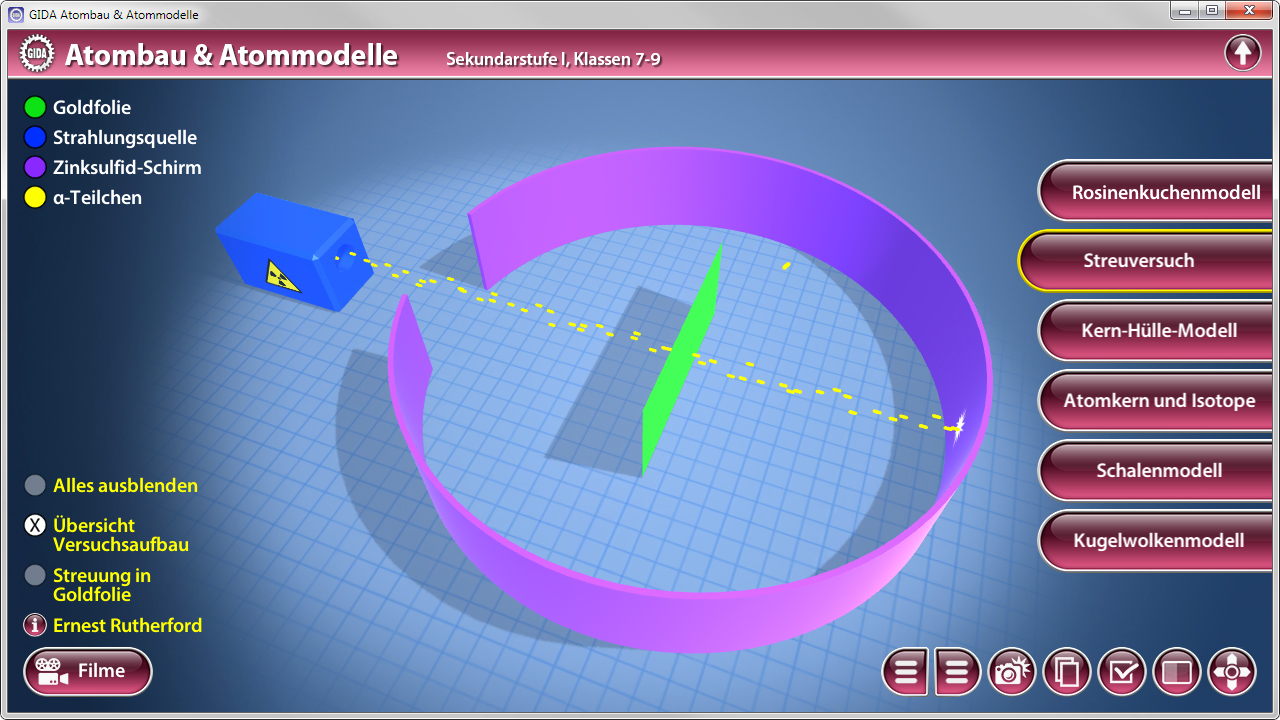Click the four-arrow navigation control icon
The image size is (1280, 720).
tap(1232, 672)
